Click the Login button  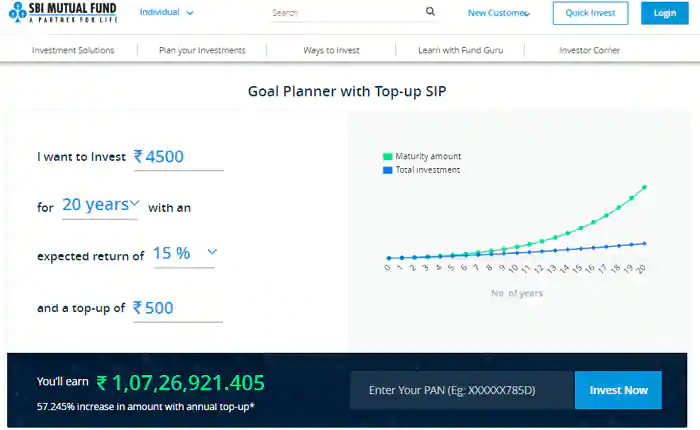pos(665,13)
